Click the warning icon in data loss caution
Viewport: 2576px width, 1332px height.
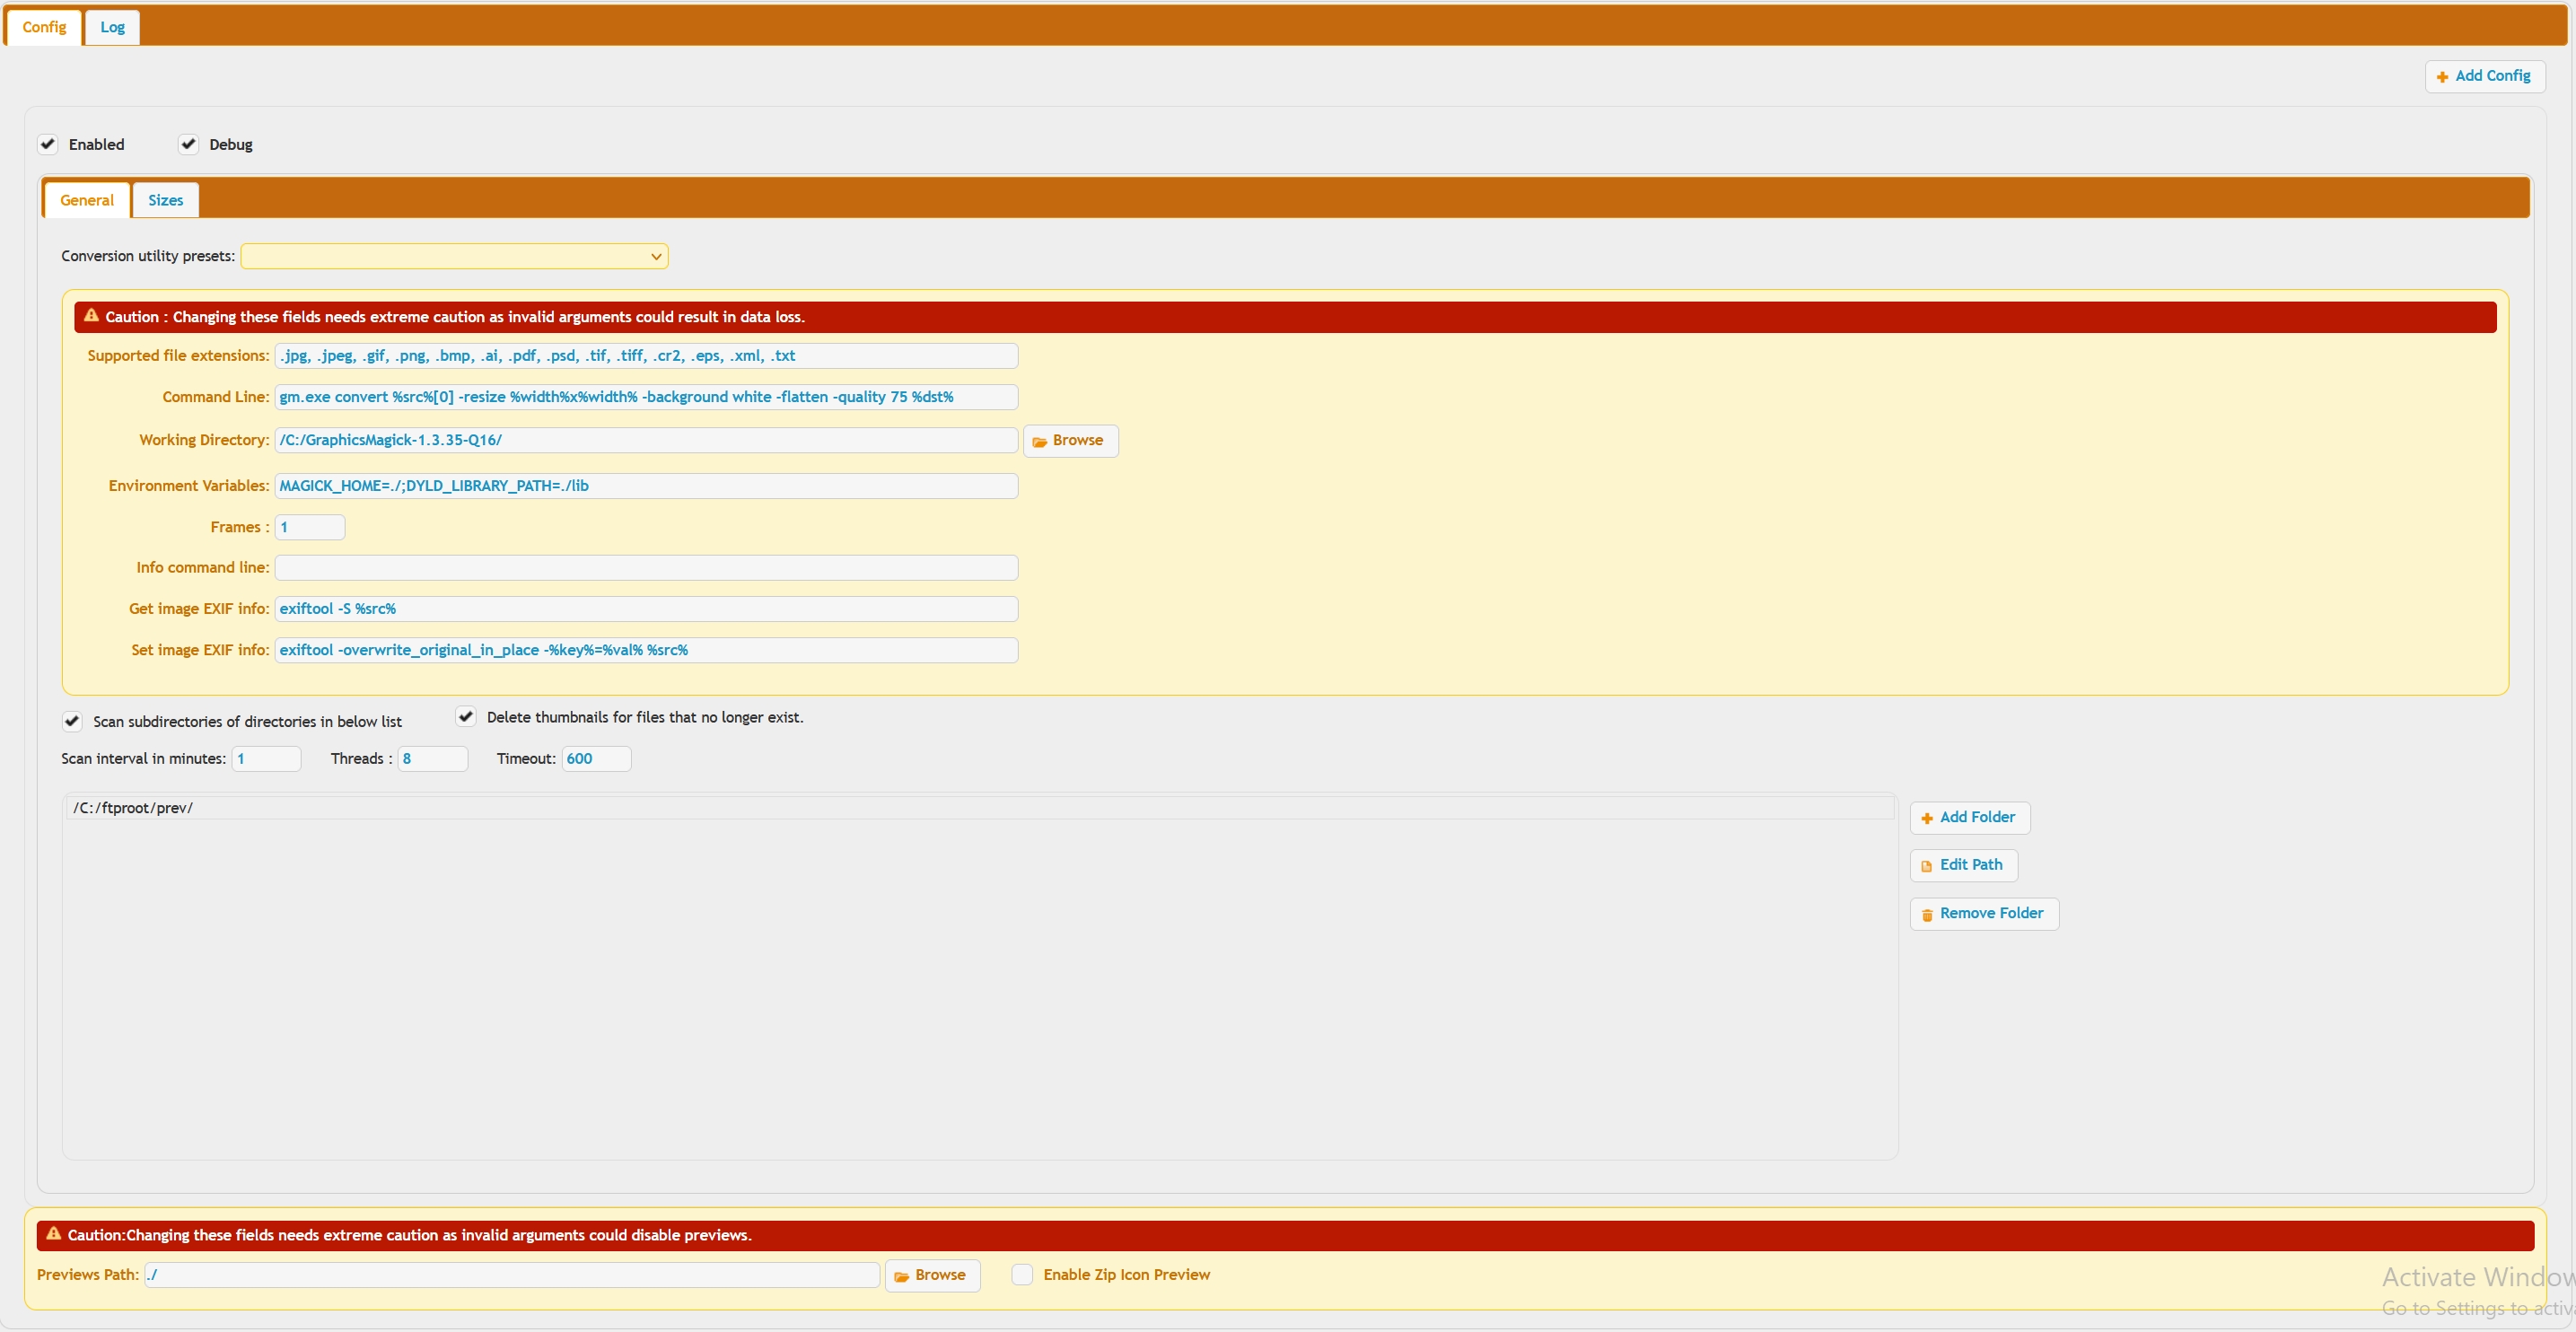91,316
